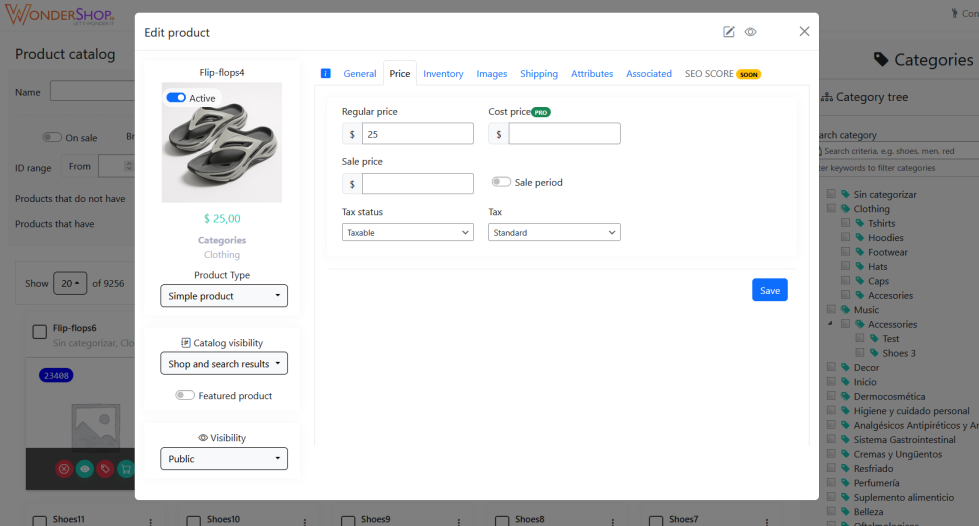This screenshot has width=979, height=526.
Task: Click the green cart icon on Flip-flops6 card
Action: [125, 468]
